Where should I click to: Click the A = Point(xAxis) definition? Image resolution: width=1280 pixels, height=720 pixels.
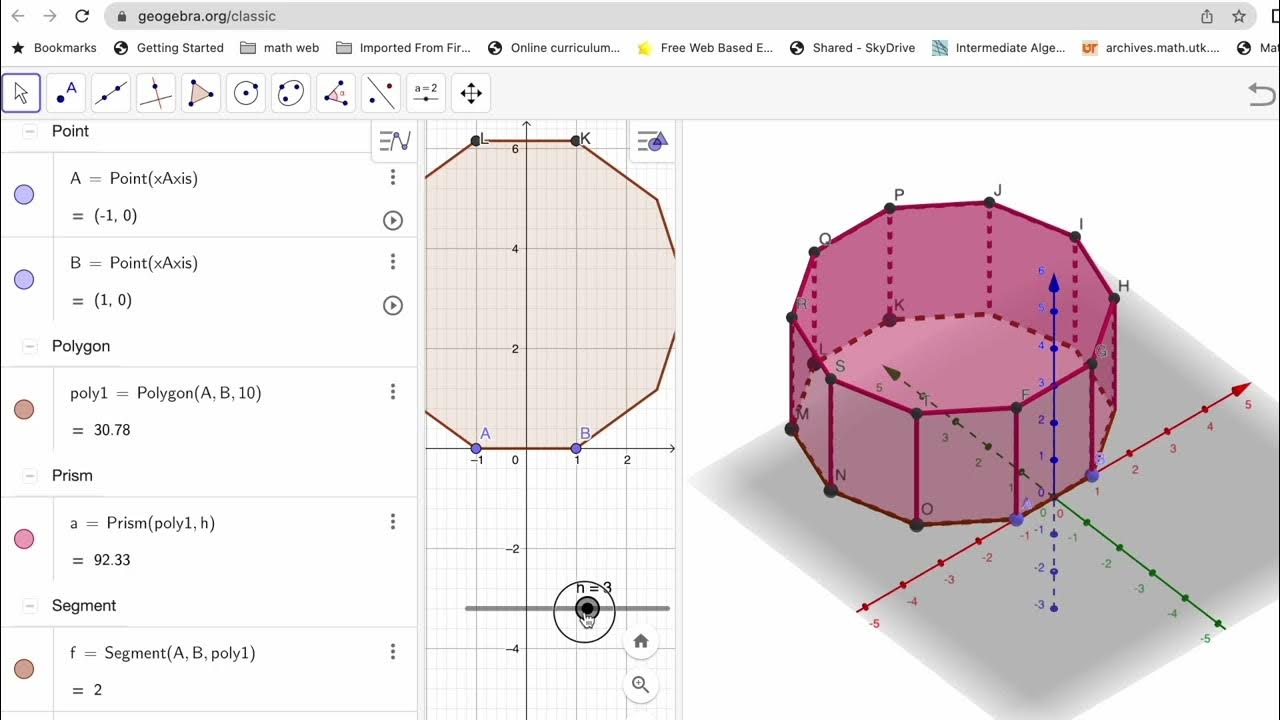coord(134,178)
